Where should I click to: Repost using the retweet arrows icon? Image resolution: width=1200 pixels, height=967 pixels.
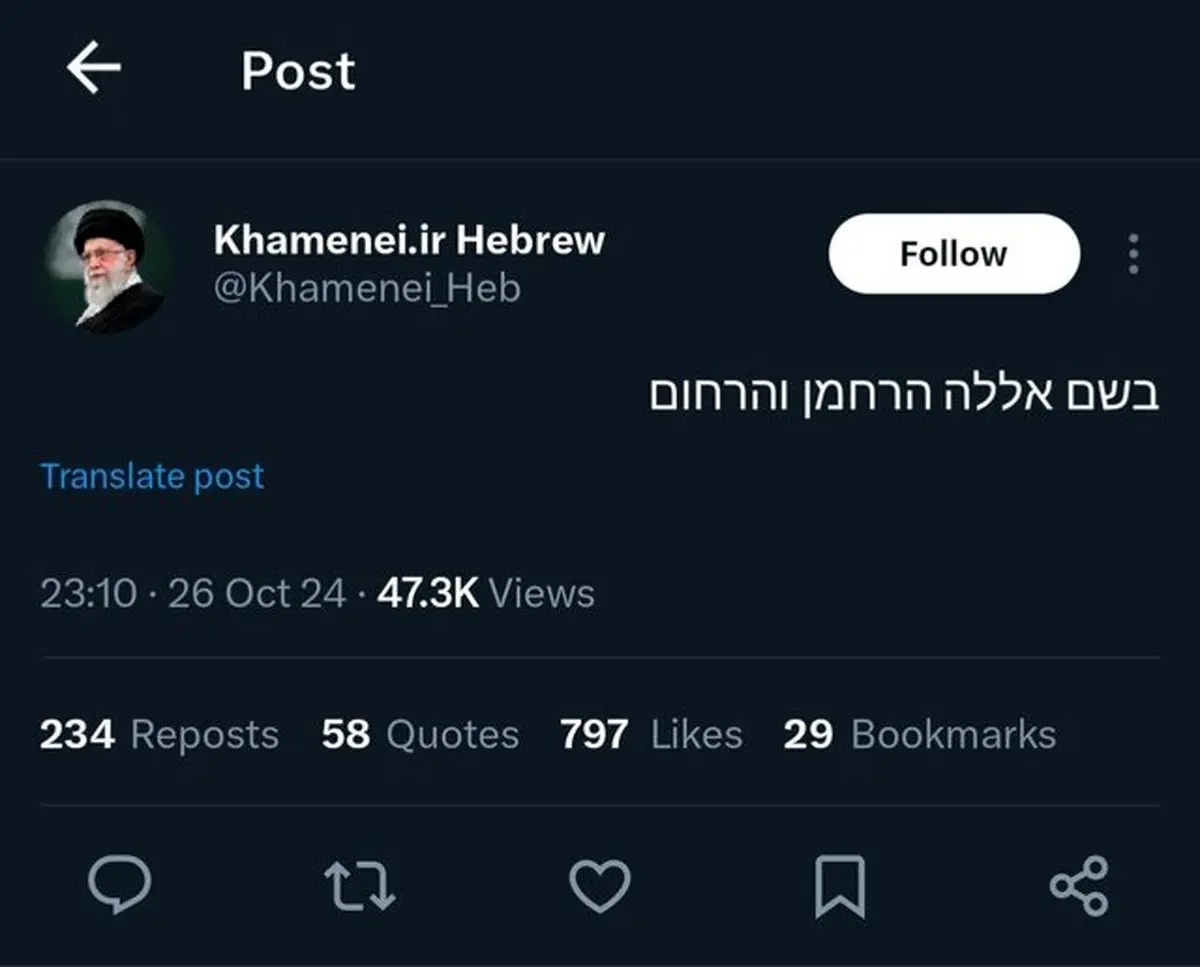point(360,885)
